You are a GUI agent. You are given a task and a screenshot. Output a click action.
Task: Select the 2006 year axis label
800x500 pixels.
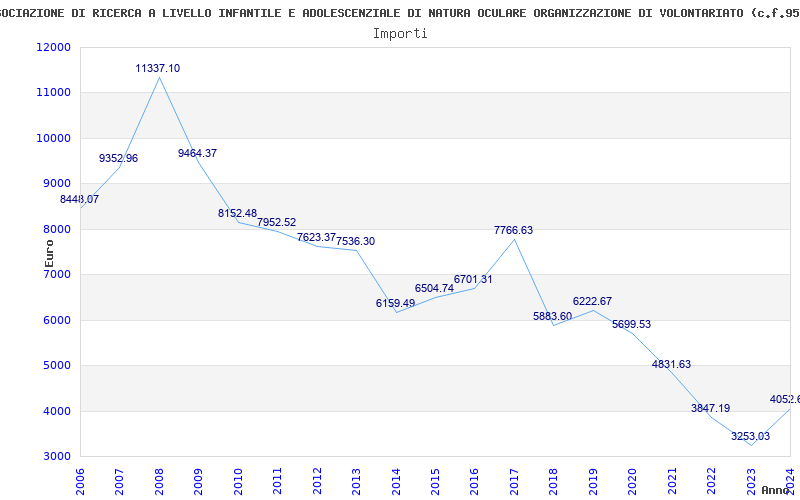pos(80,481)
